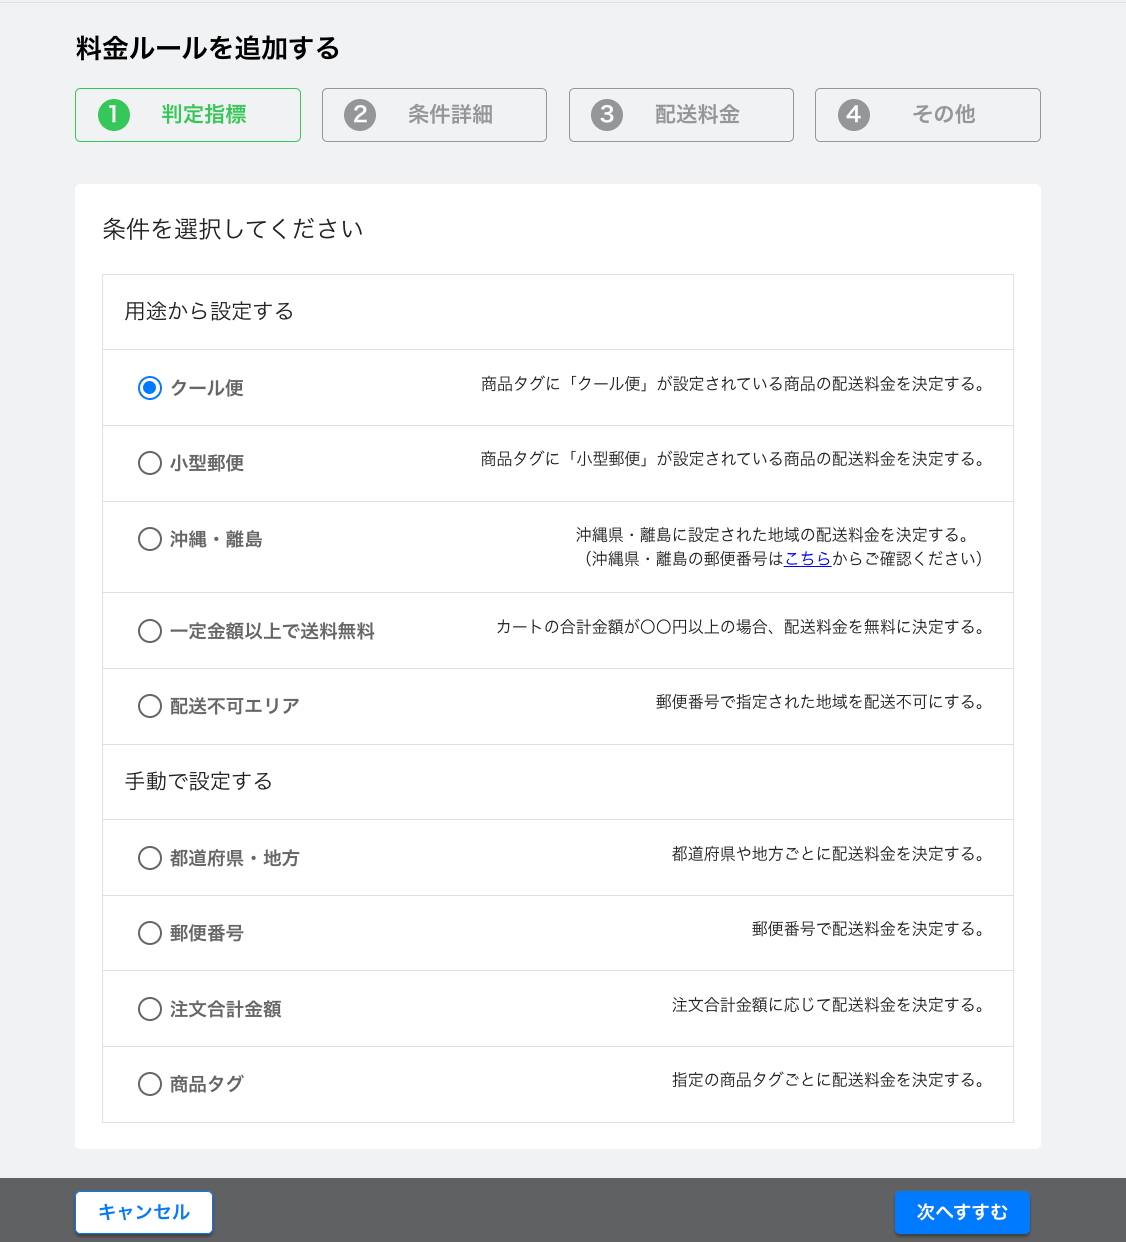Click the キャンセル button

[144, 1212]
